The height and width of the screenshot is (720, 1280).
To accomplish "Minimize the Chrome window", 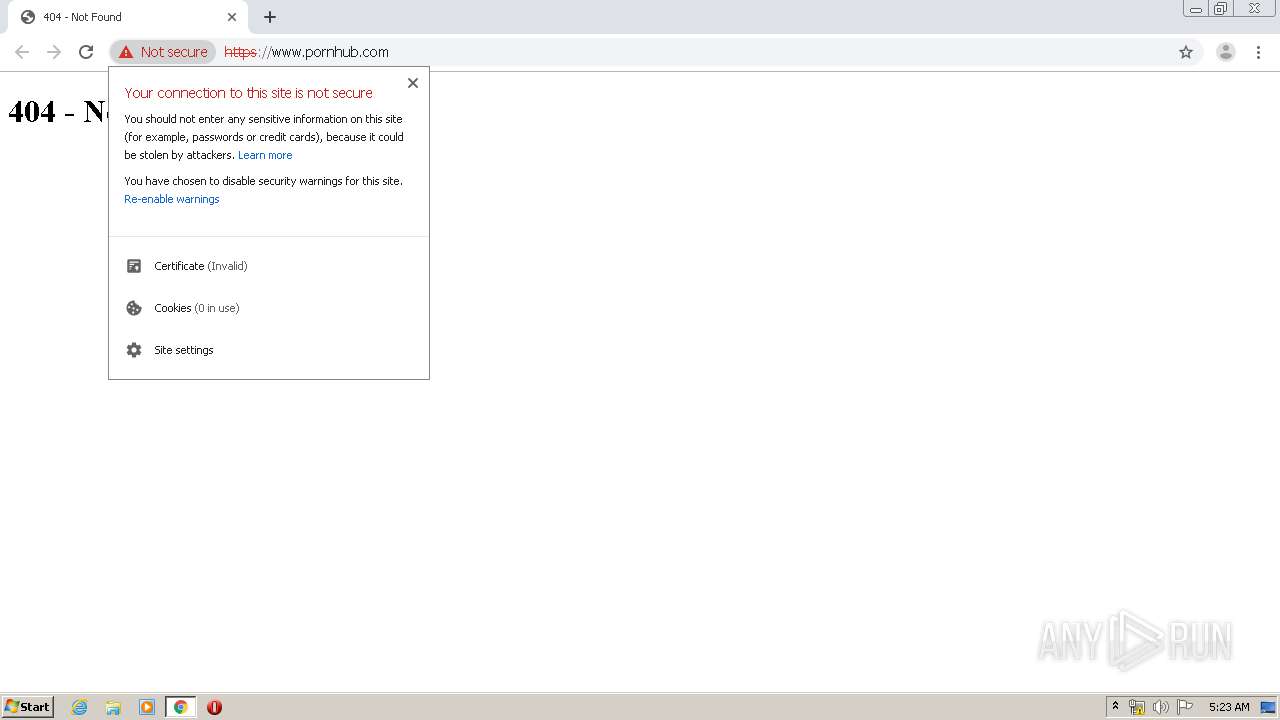I will click(x=1196, y=8).
